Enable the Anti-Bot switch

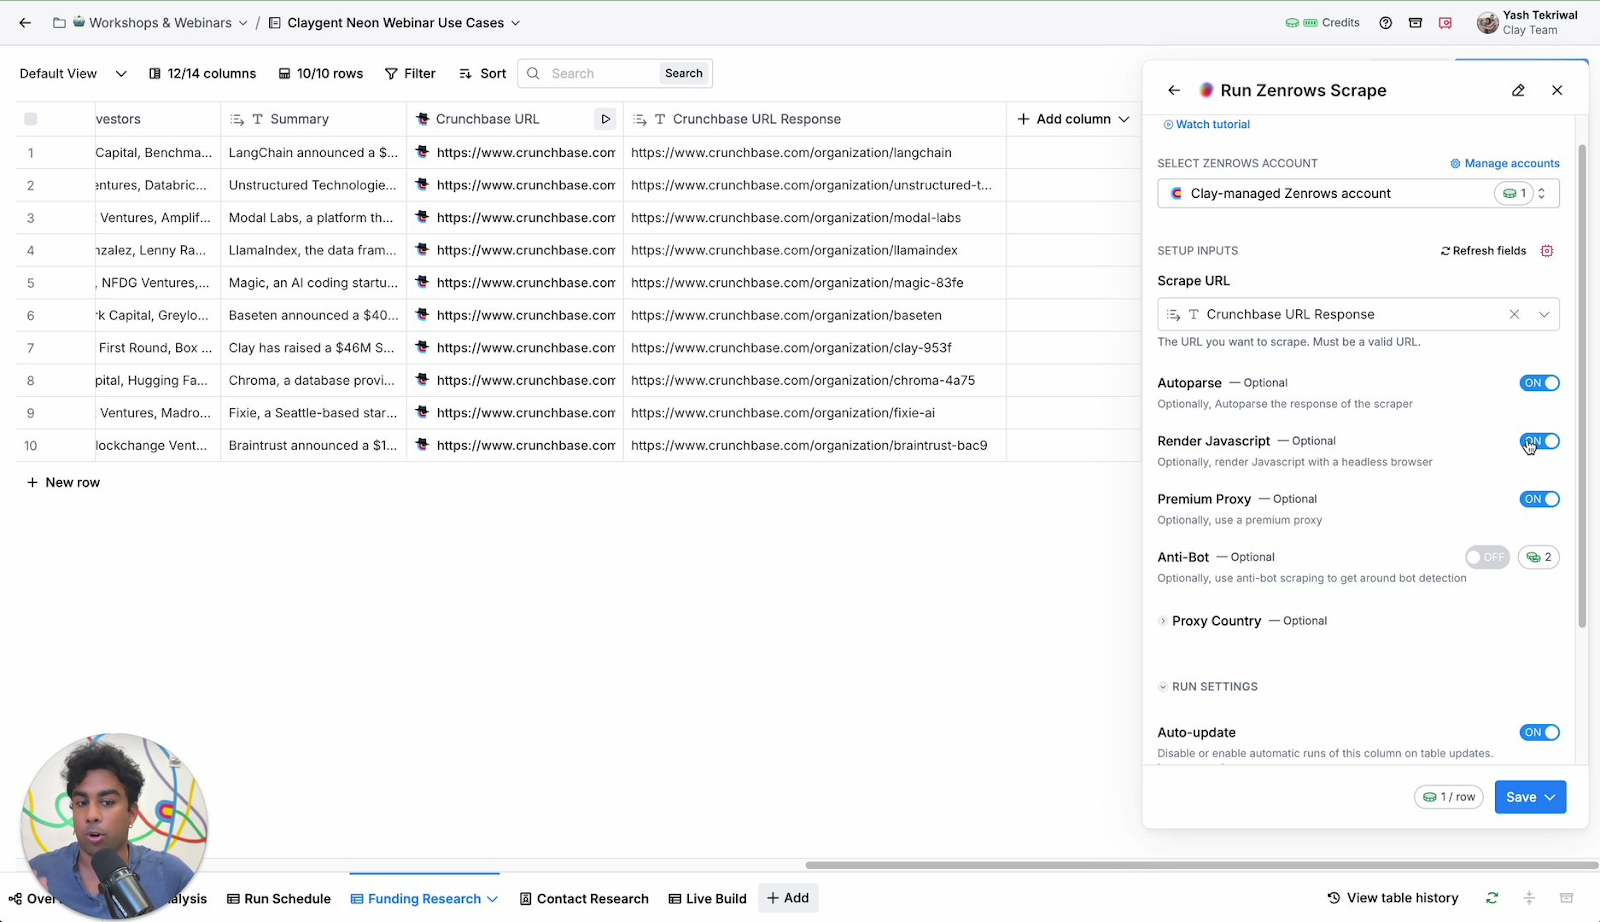(x=1487, y=557)
